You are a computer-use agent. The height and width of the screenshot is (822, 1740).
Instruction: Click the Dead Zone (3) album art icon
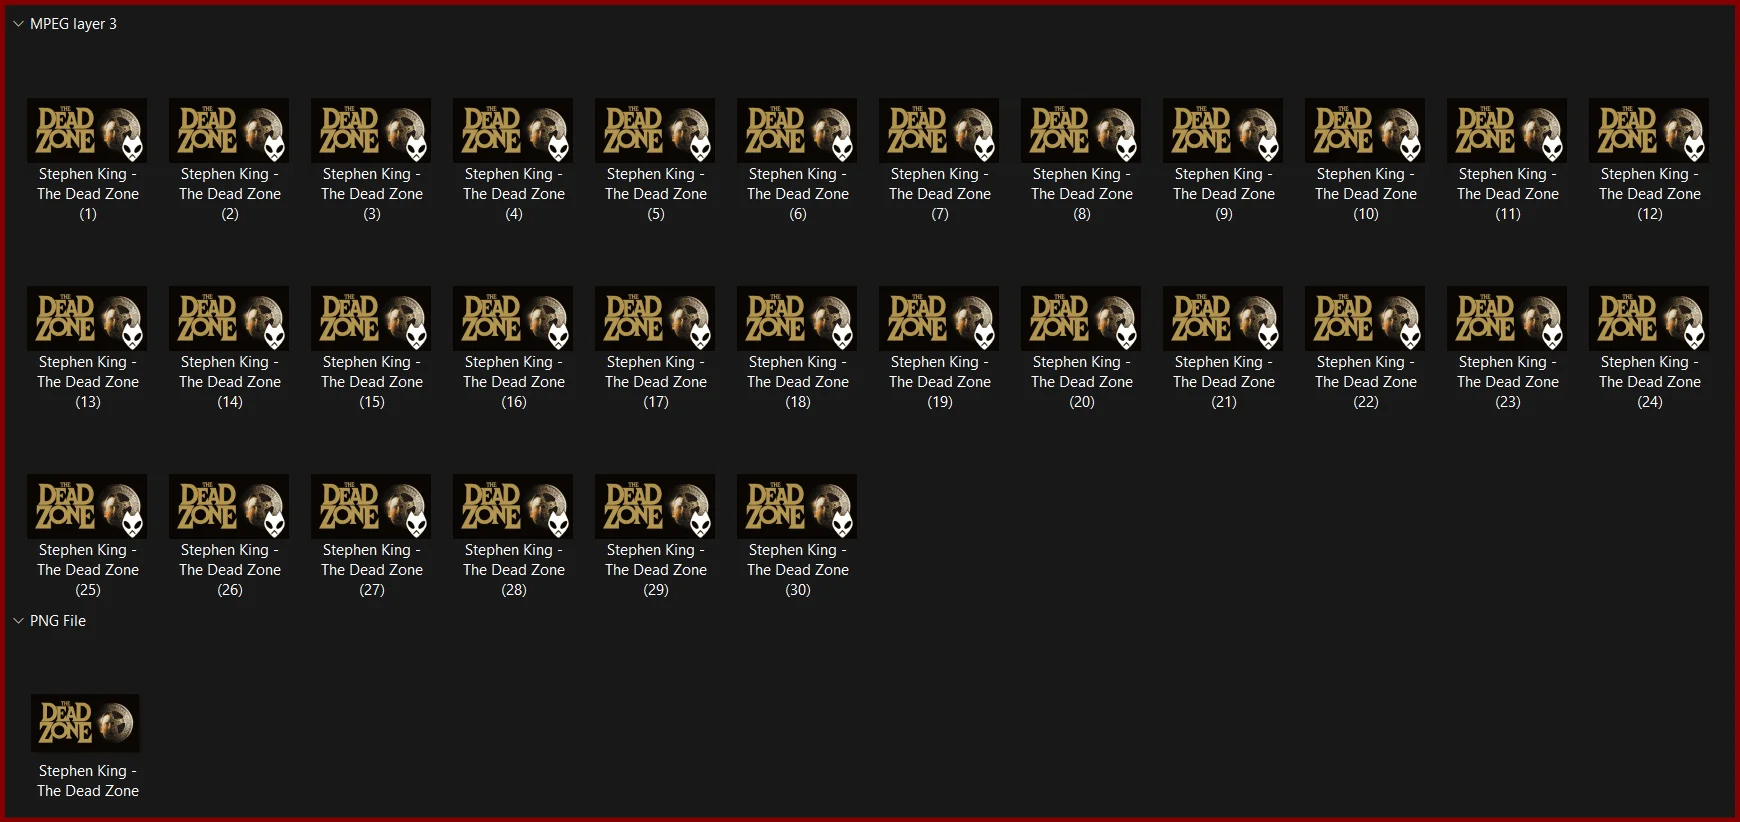click(371, 130)
